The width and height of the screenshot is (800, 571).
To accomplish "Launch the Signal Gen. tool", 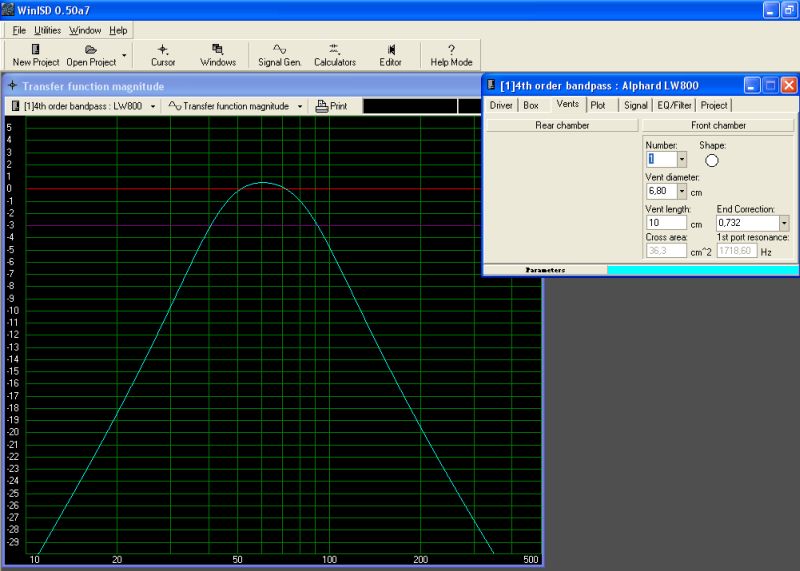I will coord(279,55).
